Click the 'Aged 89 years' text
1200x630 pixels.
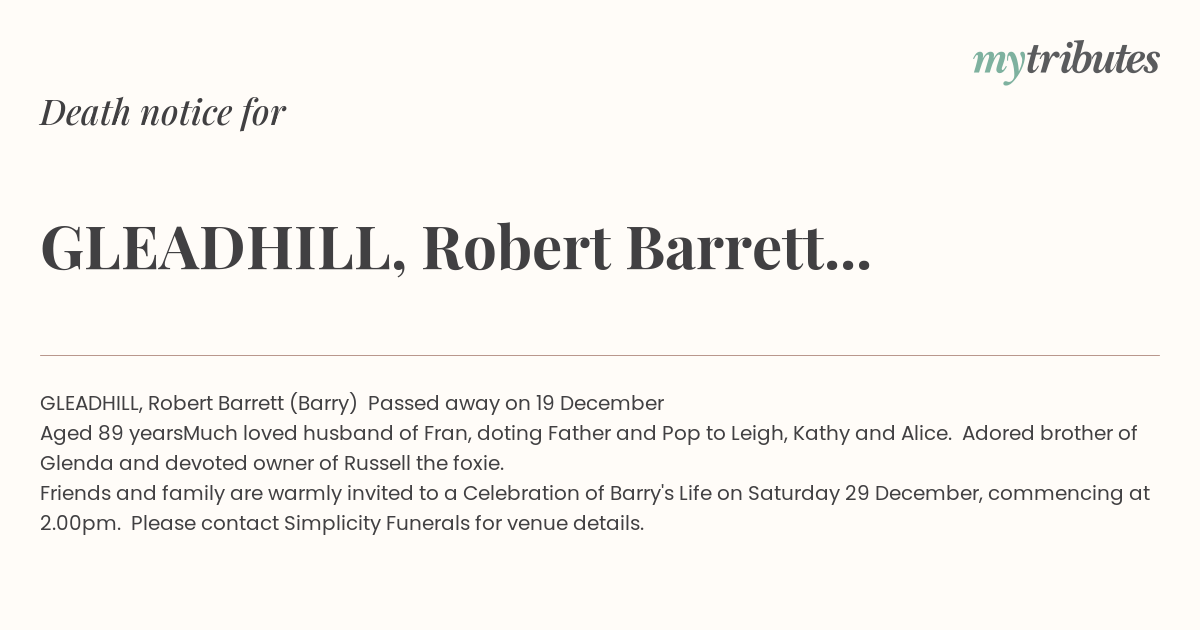[x=111, y=434]
